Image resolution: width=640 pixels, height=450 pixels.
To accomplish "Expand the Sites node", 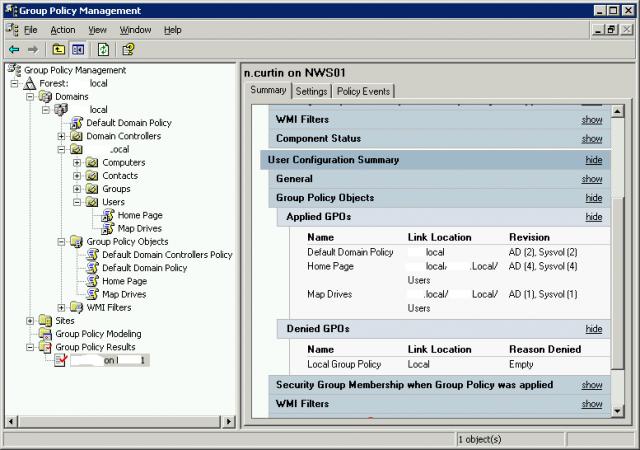I will pyautogui.click(x=30, y=321).
